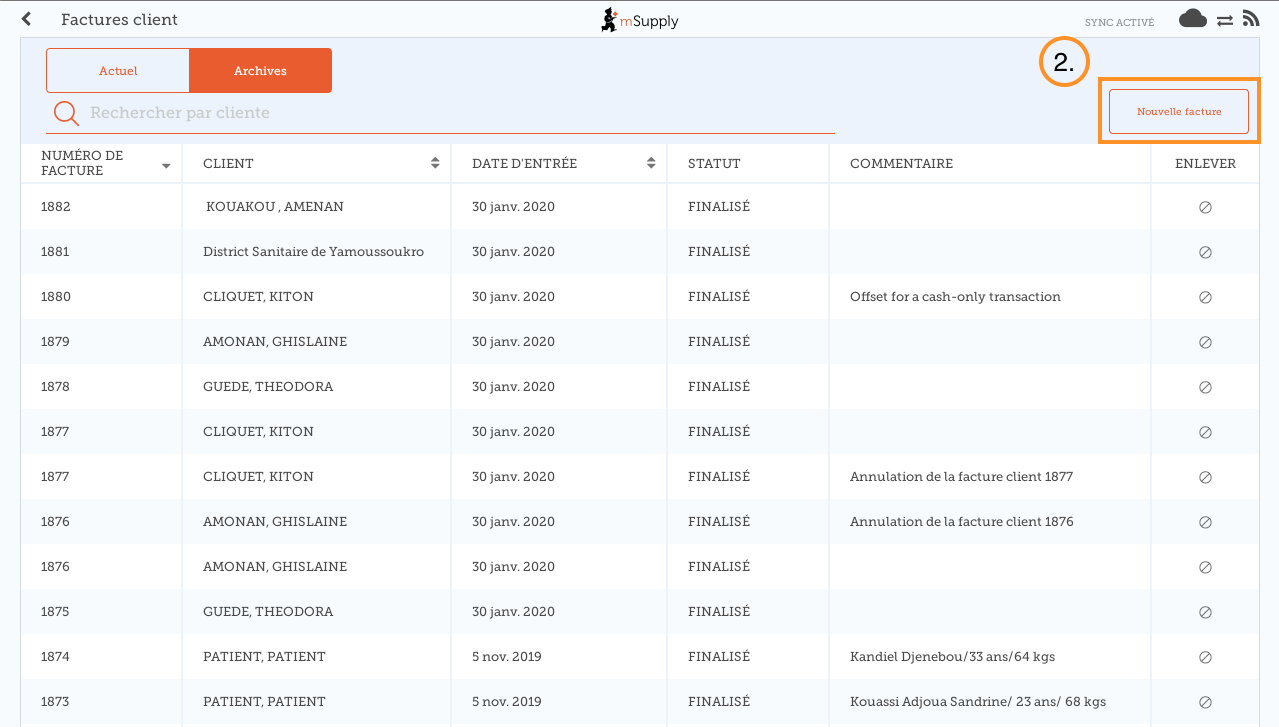Switch to the Actuel tab

click(118, 71)
